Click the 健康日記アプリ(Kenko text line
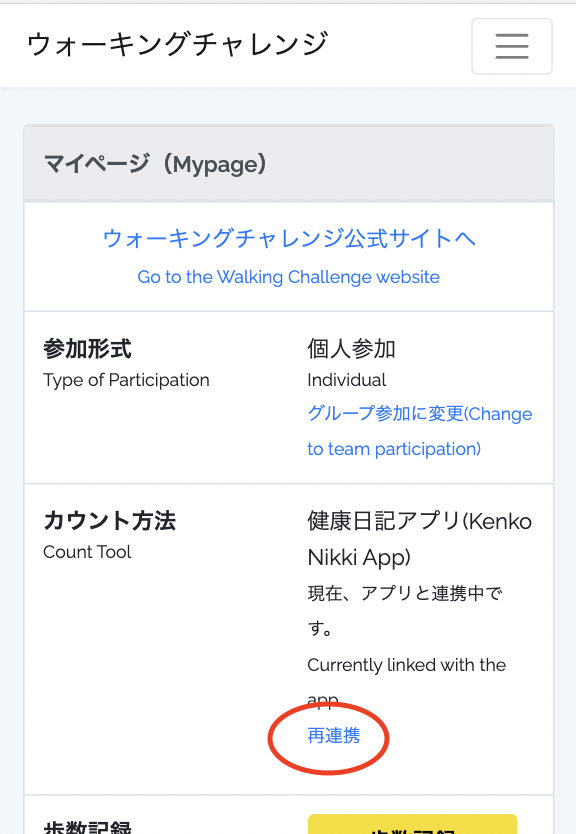Screen dimensions: 576x834 pyautogui.click(x=420, y=521)
